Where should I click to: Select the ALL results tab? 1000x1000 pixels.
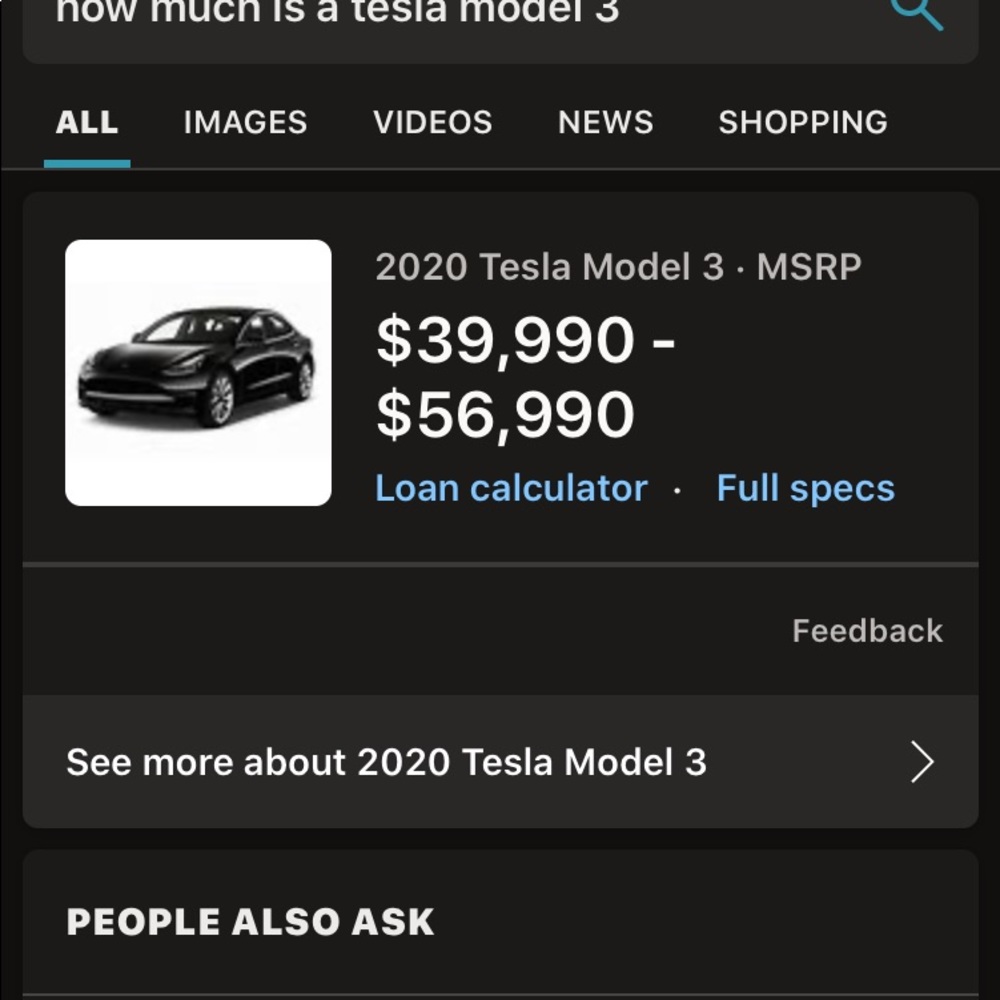87,122
